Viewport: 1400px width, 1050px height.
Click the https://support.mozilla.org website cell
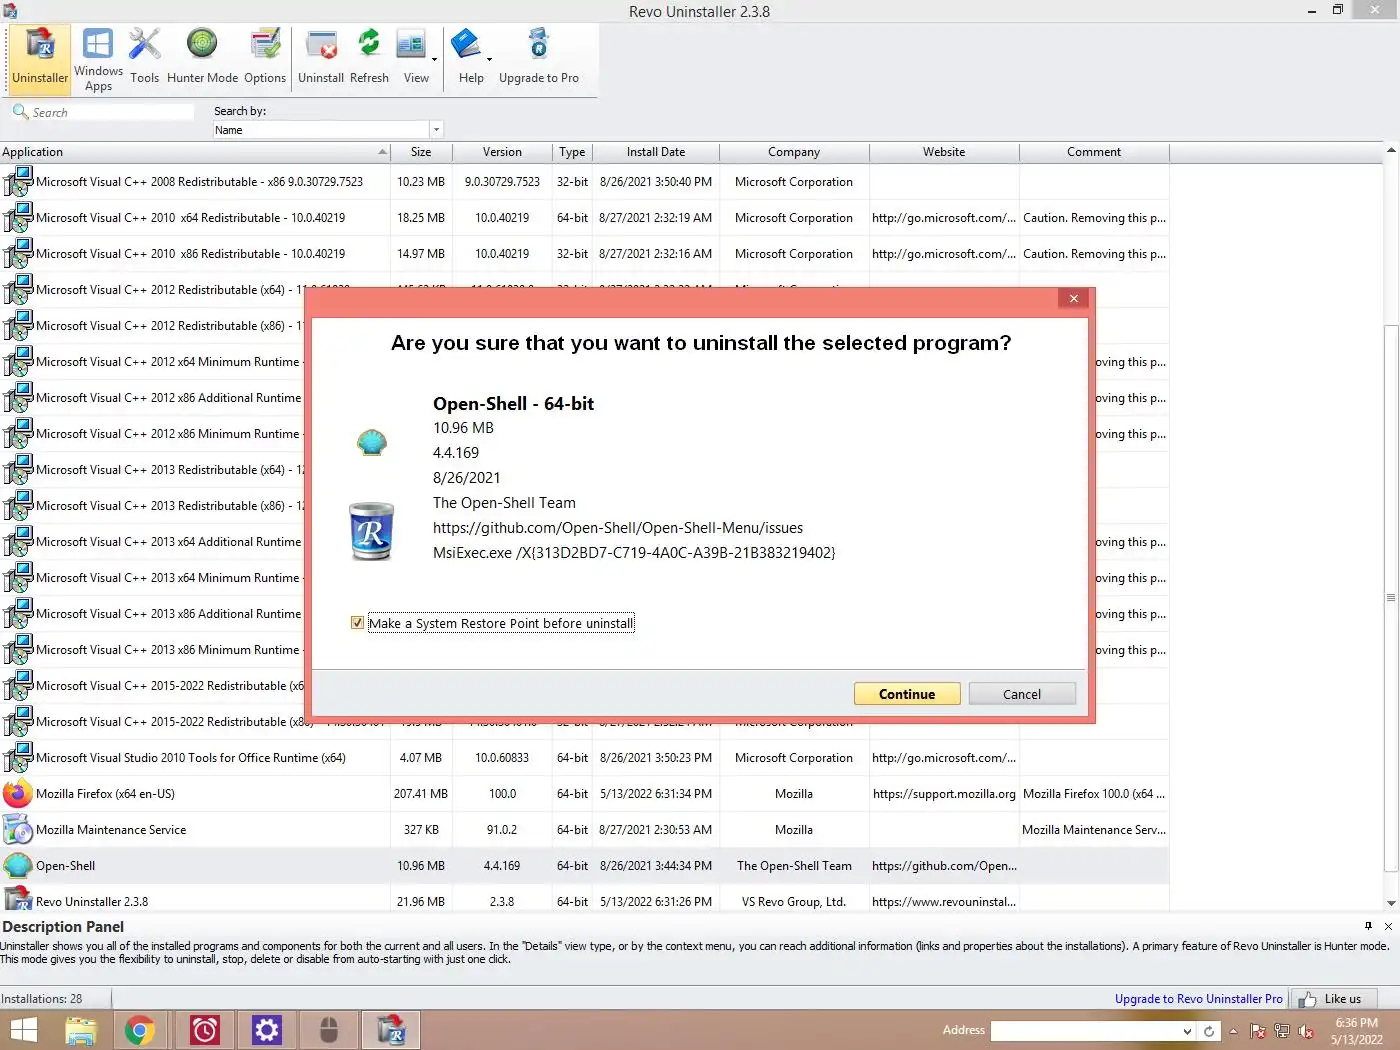(944, 794)
